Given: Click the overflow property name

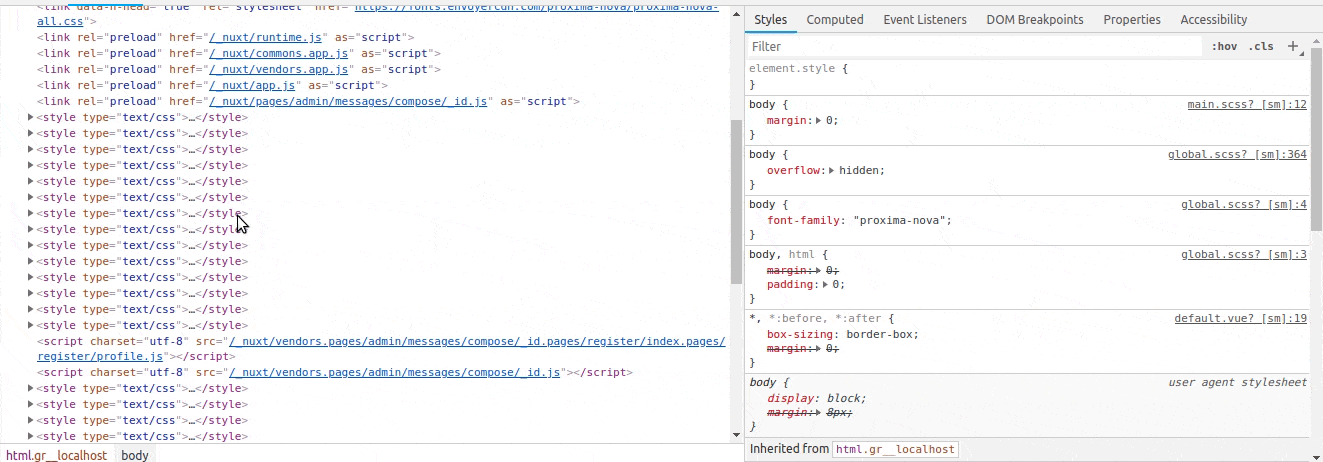Looking at the screenshot, I should click(x=795, y=170).
